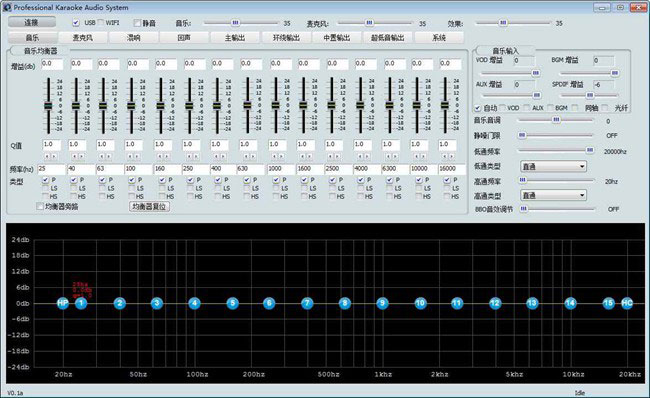650x398 pixels.
Task: Enable the WIFI checkbox
Action: tap(101, 23)
